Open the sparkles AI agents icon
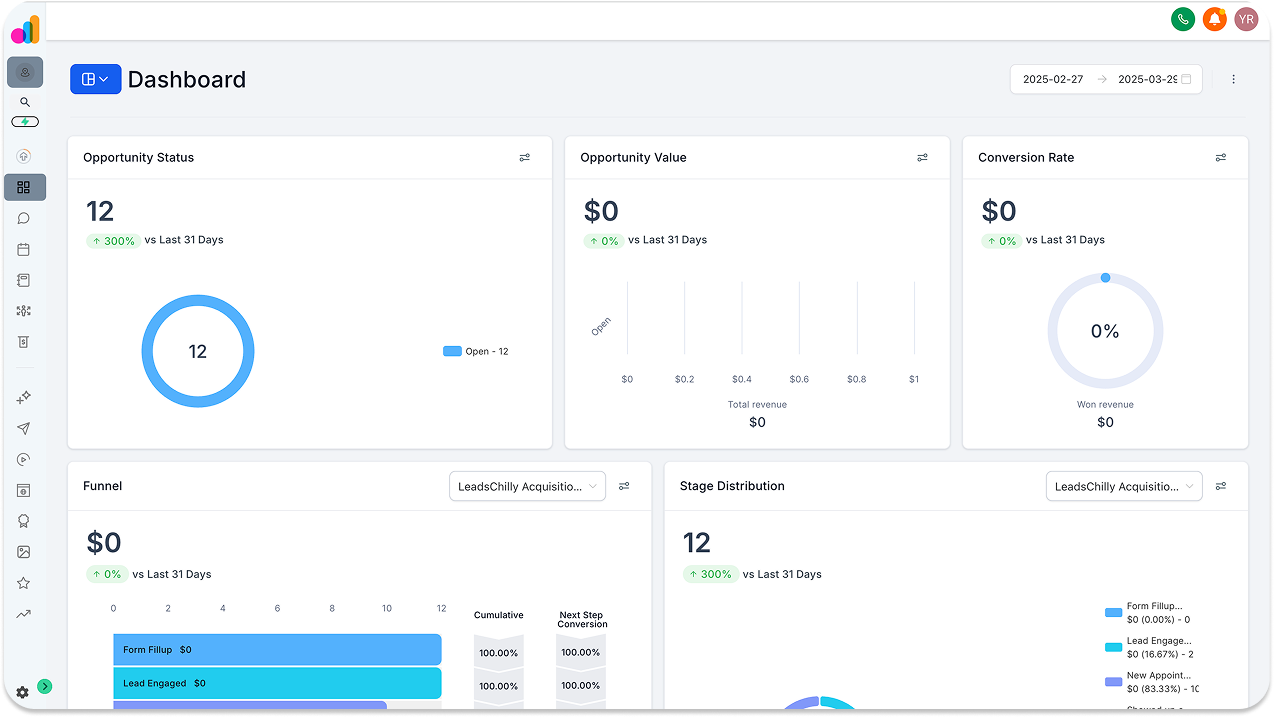The width and height of the screenshot is (1274, 717). (24, 398)
